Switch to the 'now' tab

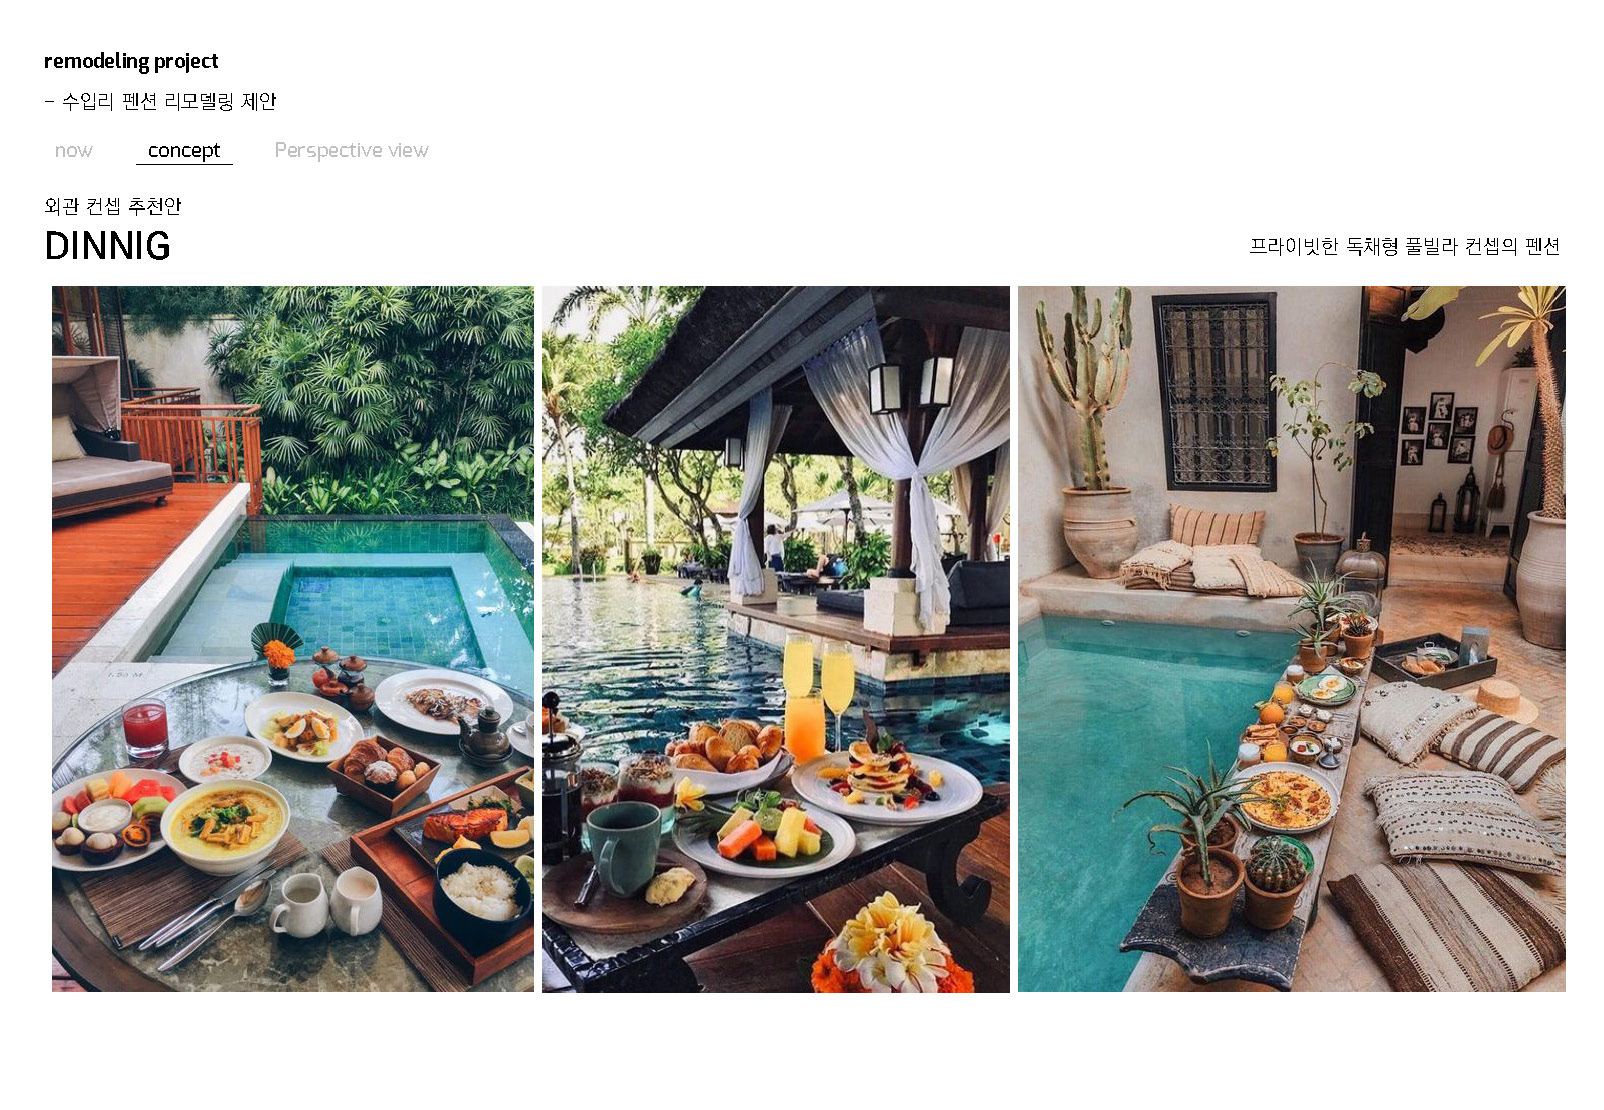tap(73, 150)
